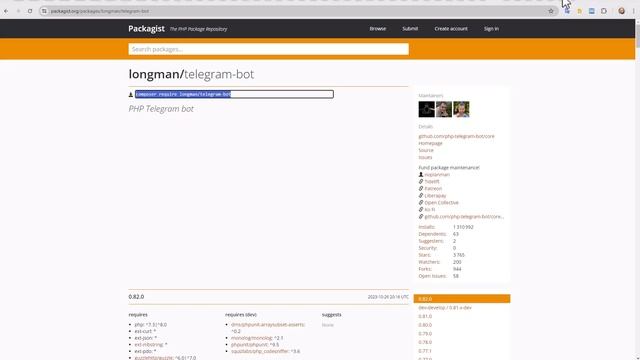The width and height of the screenshot is (640, 360).
Task: Open the squizlabs/php_codesniffer dependency link
Action: click(260, 351)
